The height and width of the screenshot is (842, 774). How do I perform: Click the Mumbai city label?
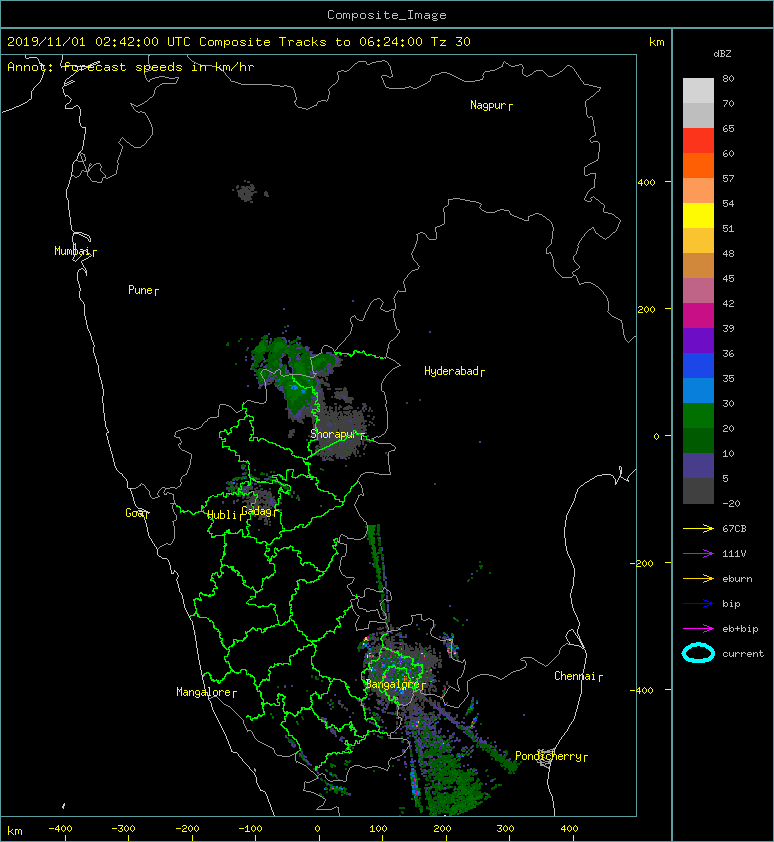(72, 251)
